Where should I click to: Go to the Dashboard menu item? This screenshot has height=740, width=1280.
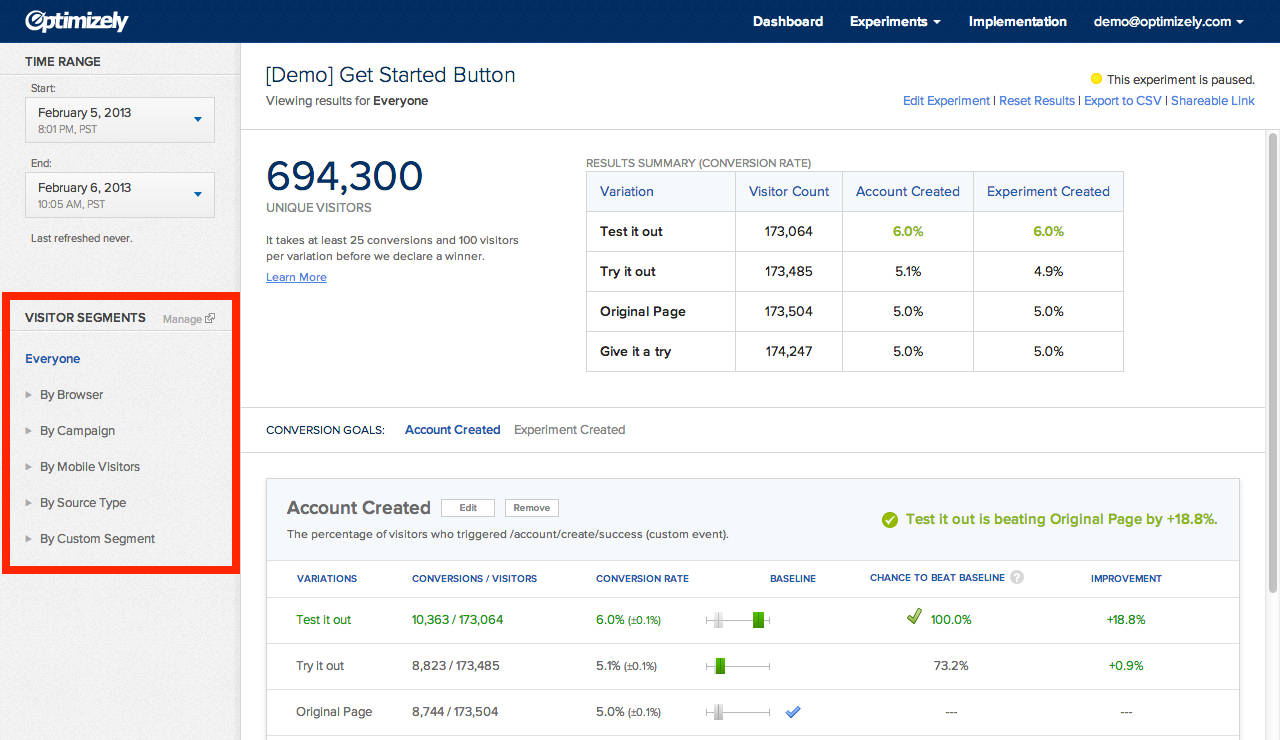(788, 21)
